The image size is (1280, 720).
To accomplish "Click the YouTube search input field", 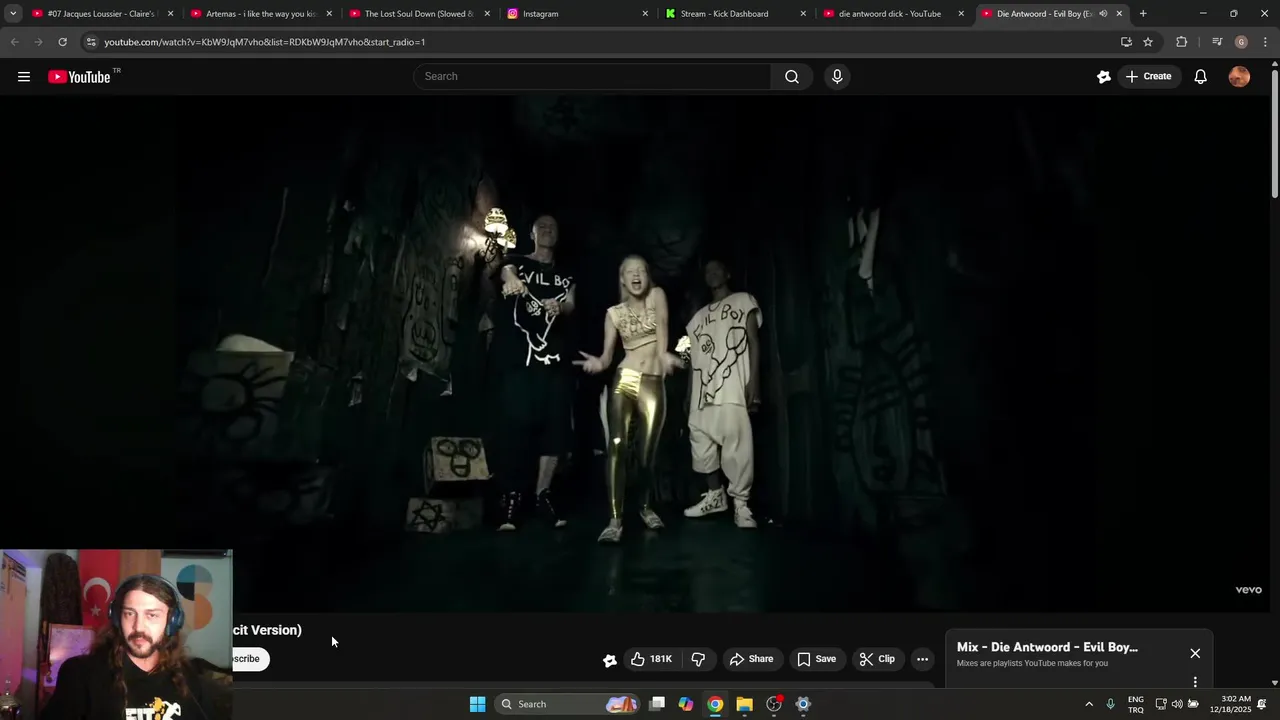I will 592,76.
